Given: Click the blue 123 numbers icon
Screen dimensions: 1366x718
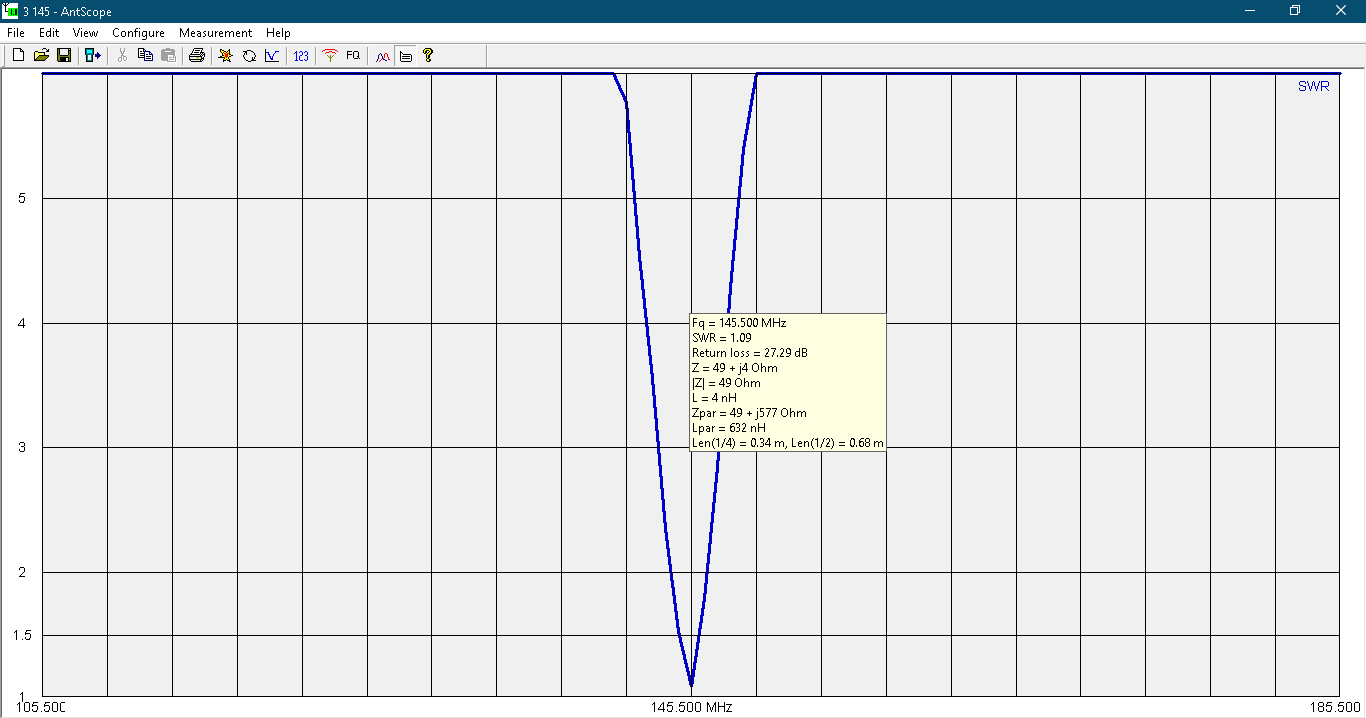Looking at the screenshot, I should click(x=301, y=56).
